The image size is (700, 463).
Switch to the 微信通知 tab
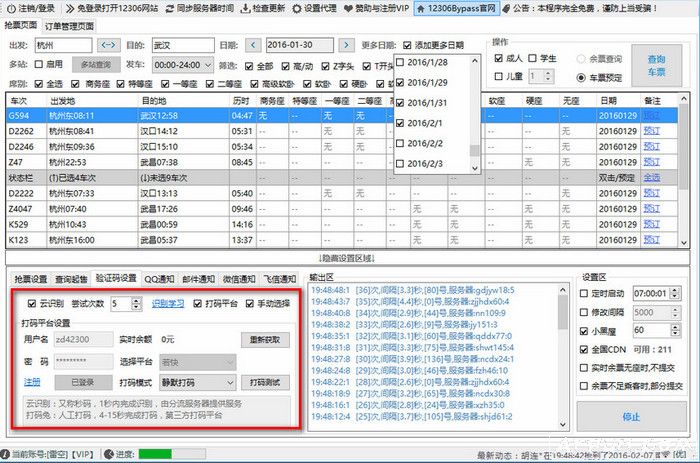[239, 279]
